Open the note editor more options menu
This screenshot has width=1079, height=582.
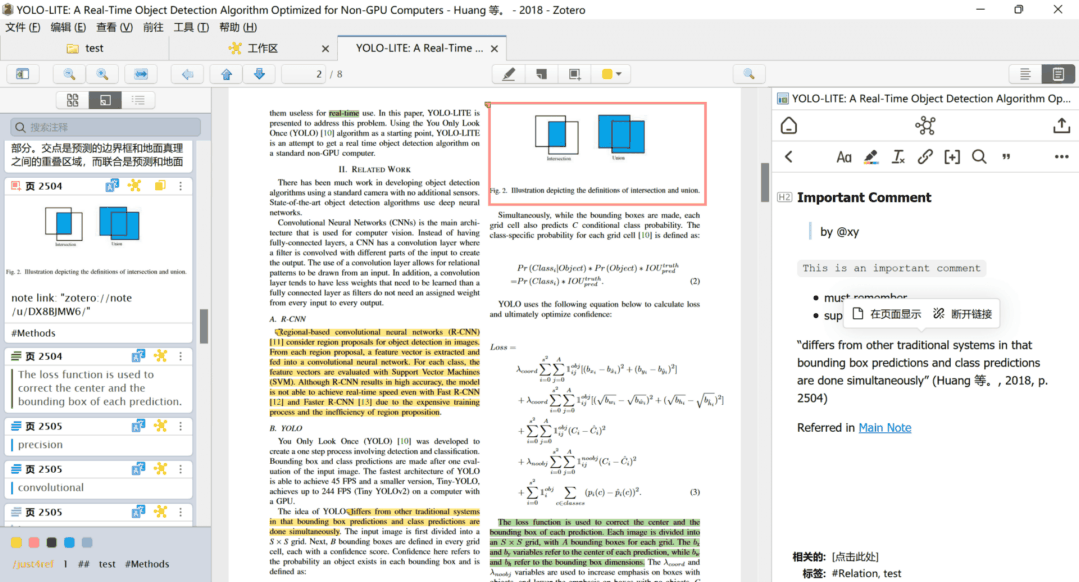pos(1061,157)
